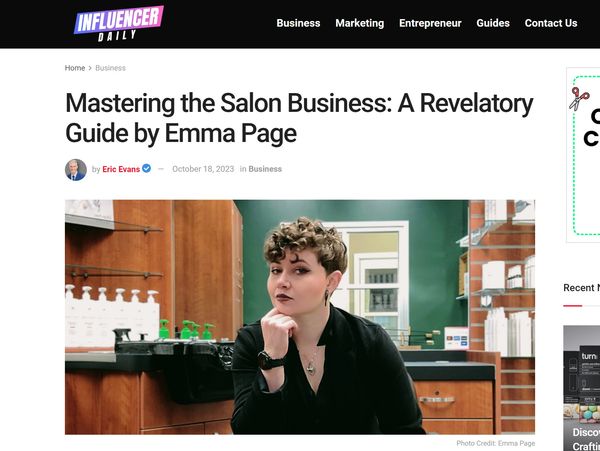The height and width of the screenshot is (451, 600).
Task: Click the Home breadcrumb link
Action: (x=75, y=68)
